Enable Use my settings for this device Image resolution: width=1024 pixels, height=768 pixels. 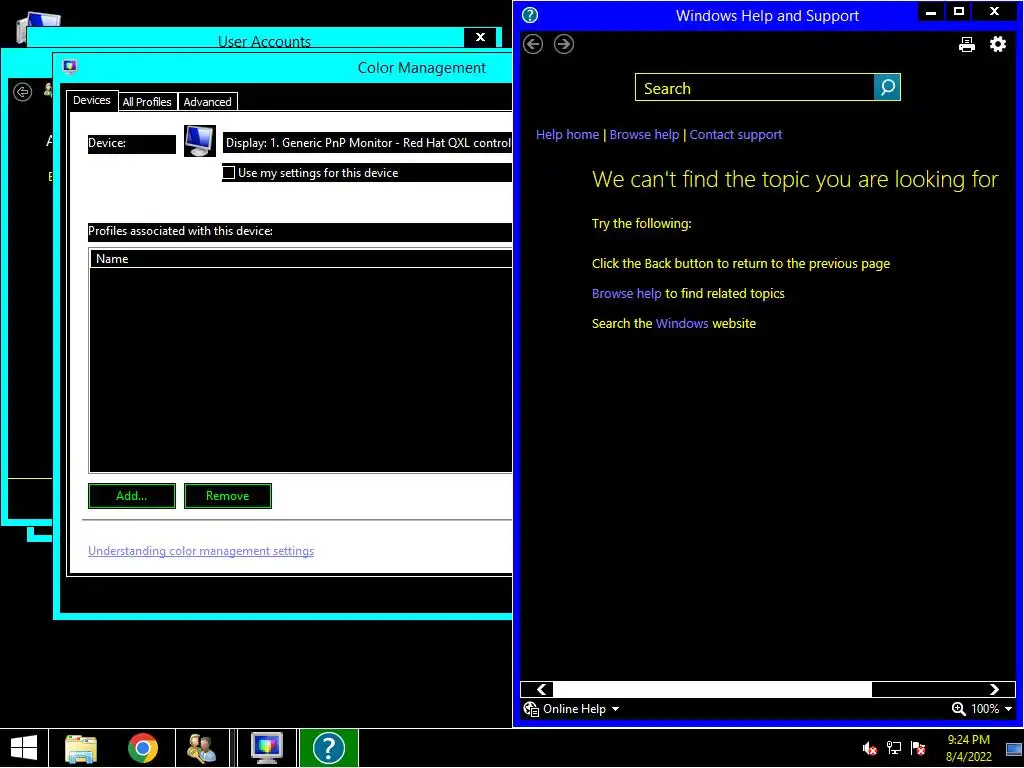coord(229,173)
